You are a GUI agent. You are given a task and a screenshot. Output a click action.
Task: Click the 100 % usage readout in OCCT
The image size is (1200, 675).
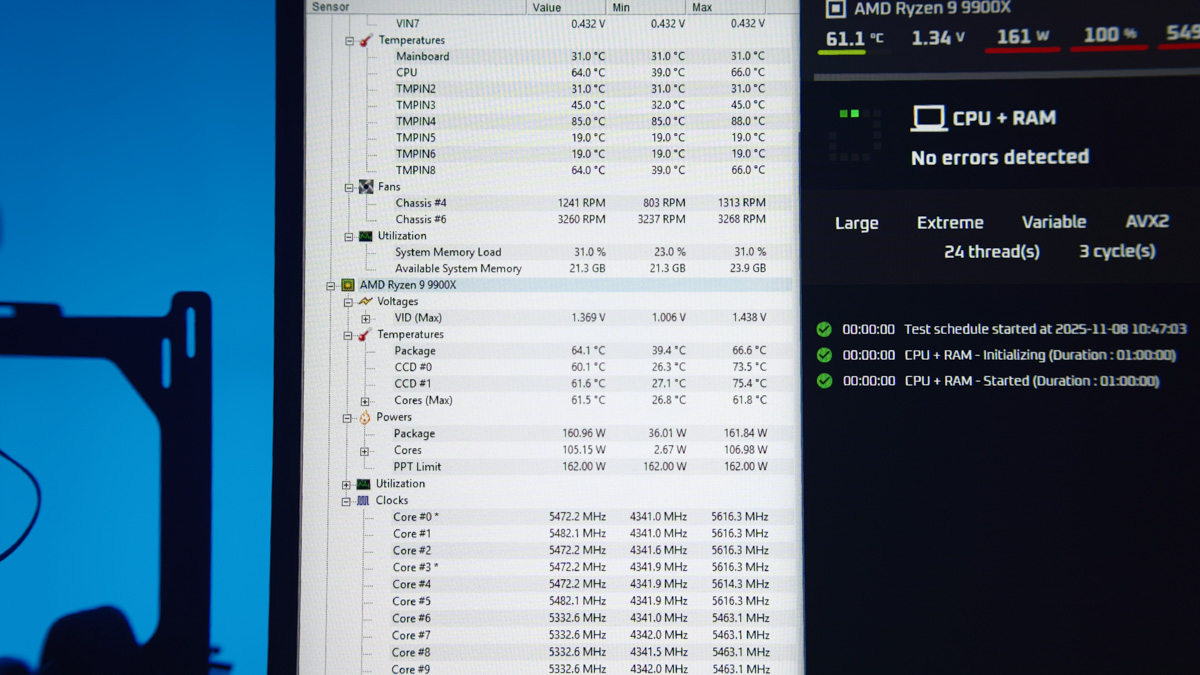[1109, 35]
